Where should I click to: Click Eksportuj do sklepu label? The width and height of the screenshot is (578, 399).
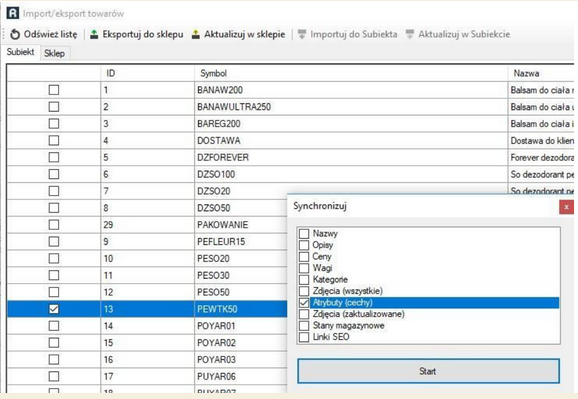coord(143,34)
